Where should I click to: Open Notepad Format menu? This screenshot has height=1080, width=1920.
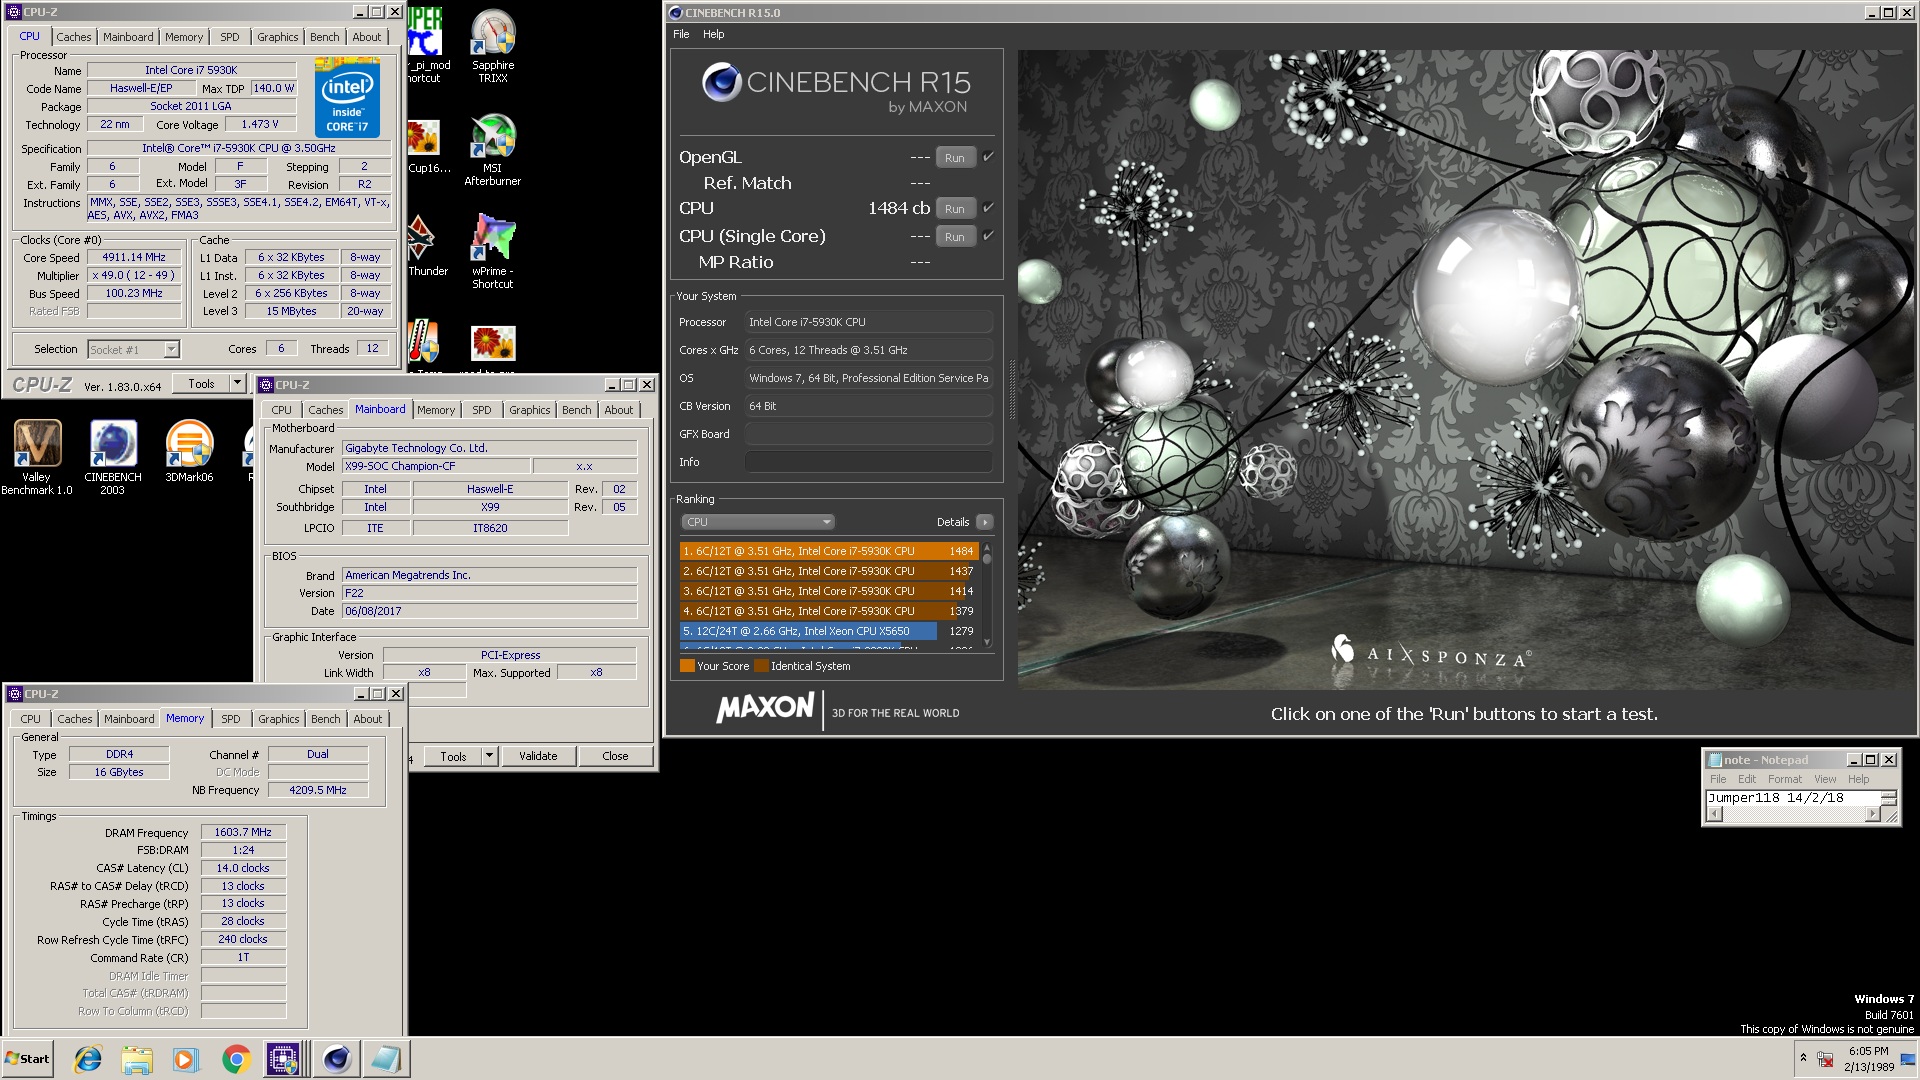1784,779
